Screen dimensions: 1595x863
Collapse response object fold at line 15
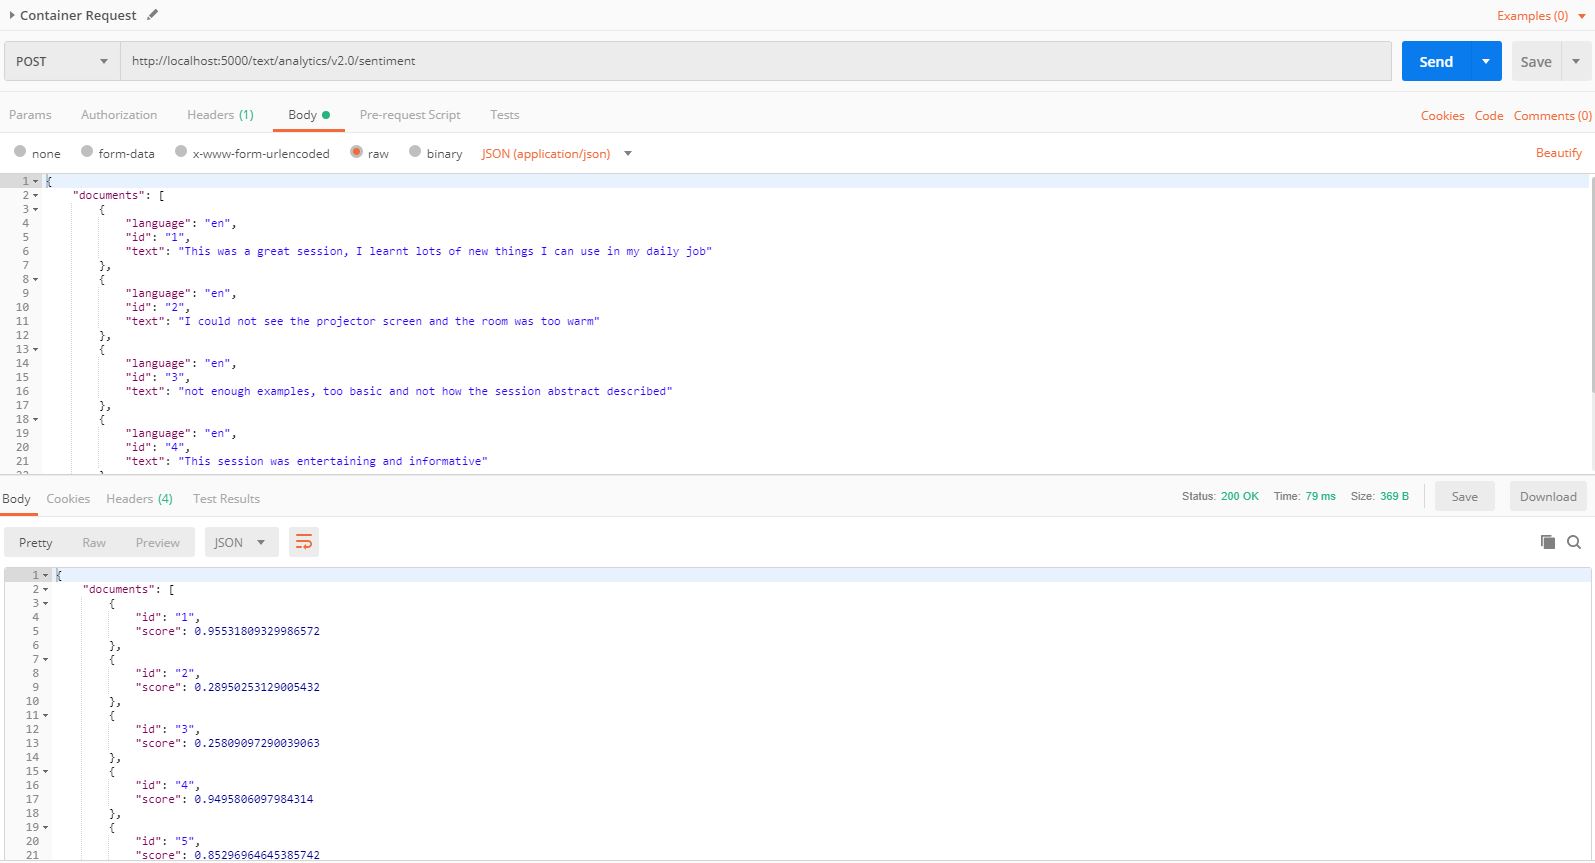[x=46, y=772]
